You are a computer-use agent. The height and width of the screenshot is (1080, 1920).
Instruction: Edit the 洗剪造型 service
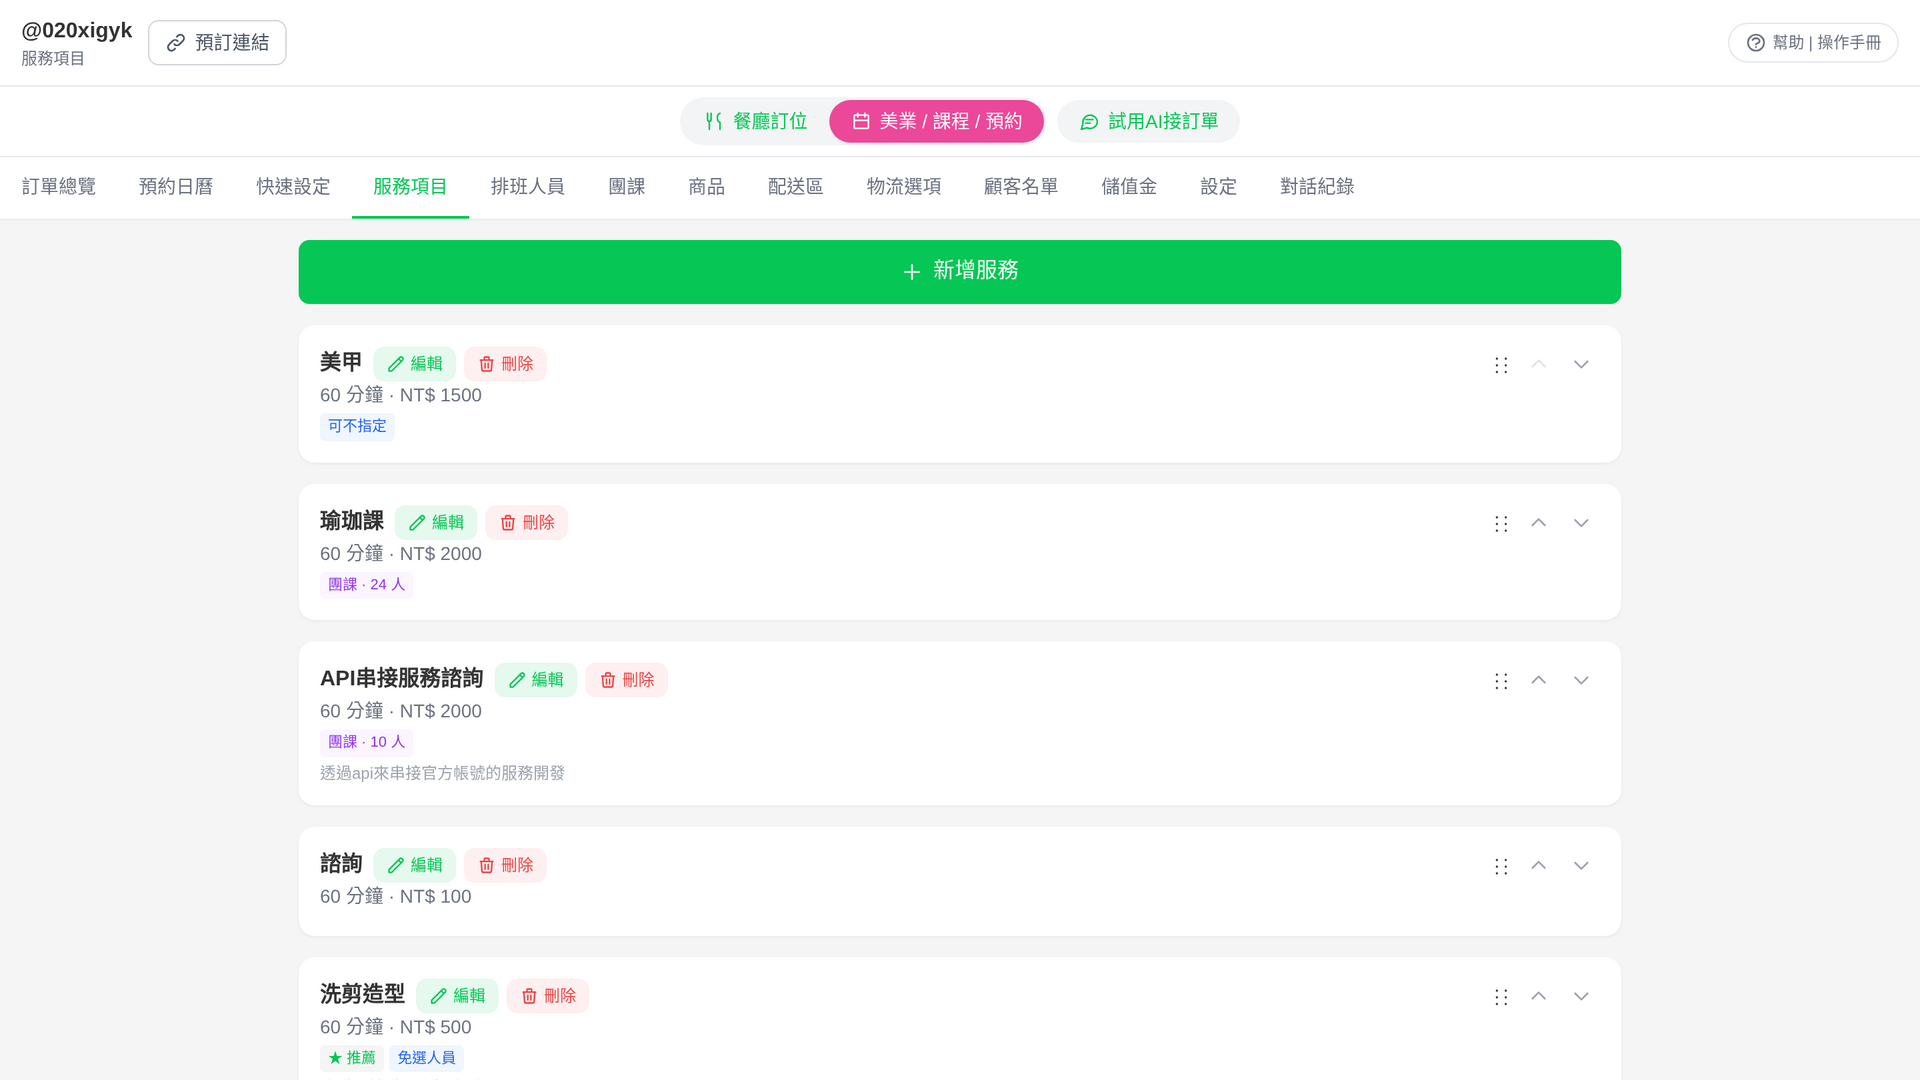(x=457, y=996)
